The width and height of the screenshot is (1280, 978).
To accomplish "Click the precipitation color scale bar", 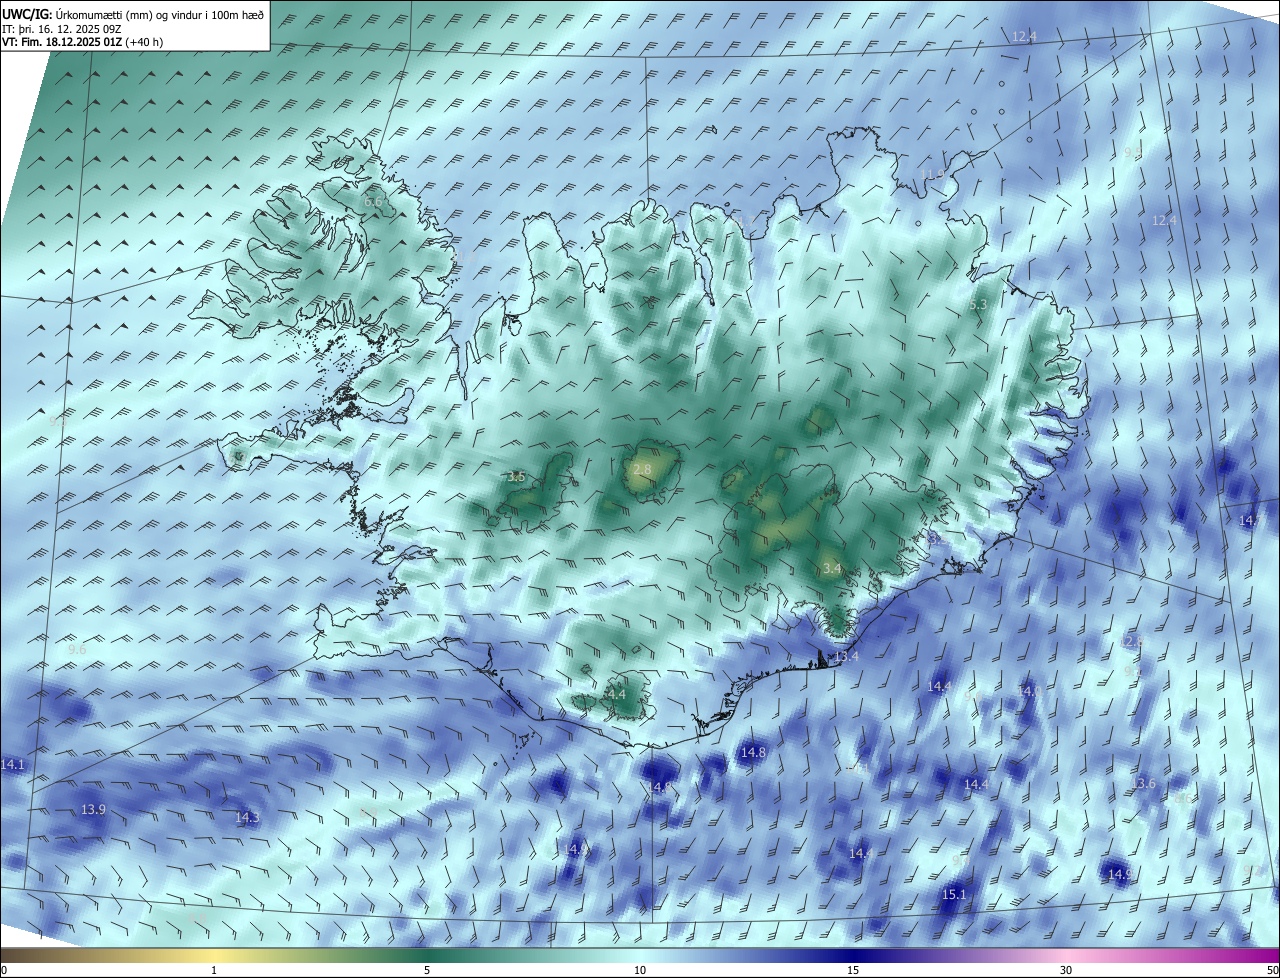I will [640, 955].
